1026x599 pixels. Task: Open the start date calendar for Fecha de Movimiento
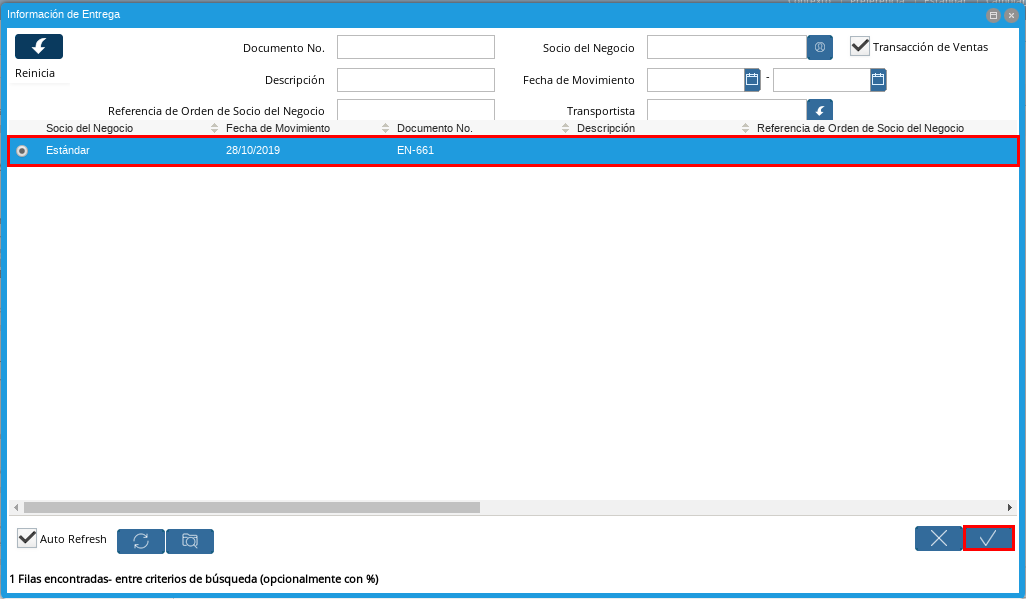(752, 80)
